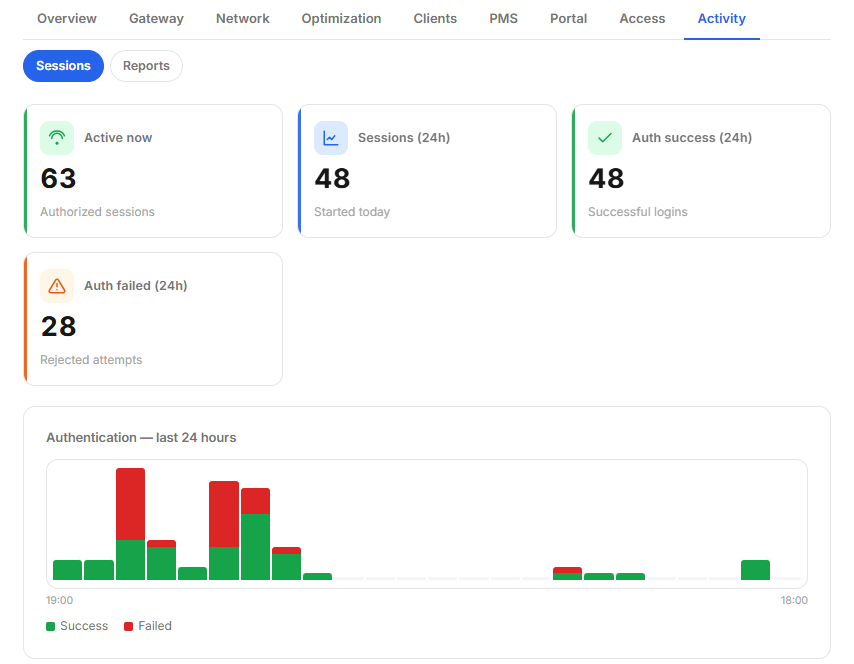Click the red Failed legend swatch
Screen dimensions: 854x664
coord(129,626)
